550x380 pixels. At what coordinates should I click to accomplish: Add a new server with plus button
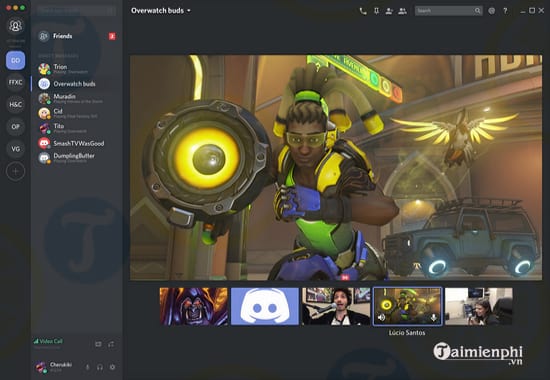[x=15, y=171]
